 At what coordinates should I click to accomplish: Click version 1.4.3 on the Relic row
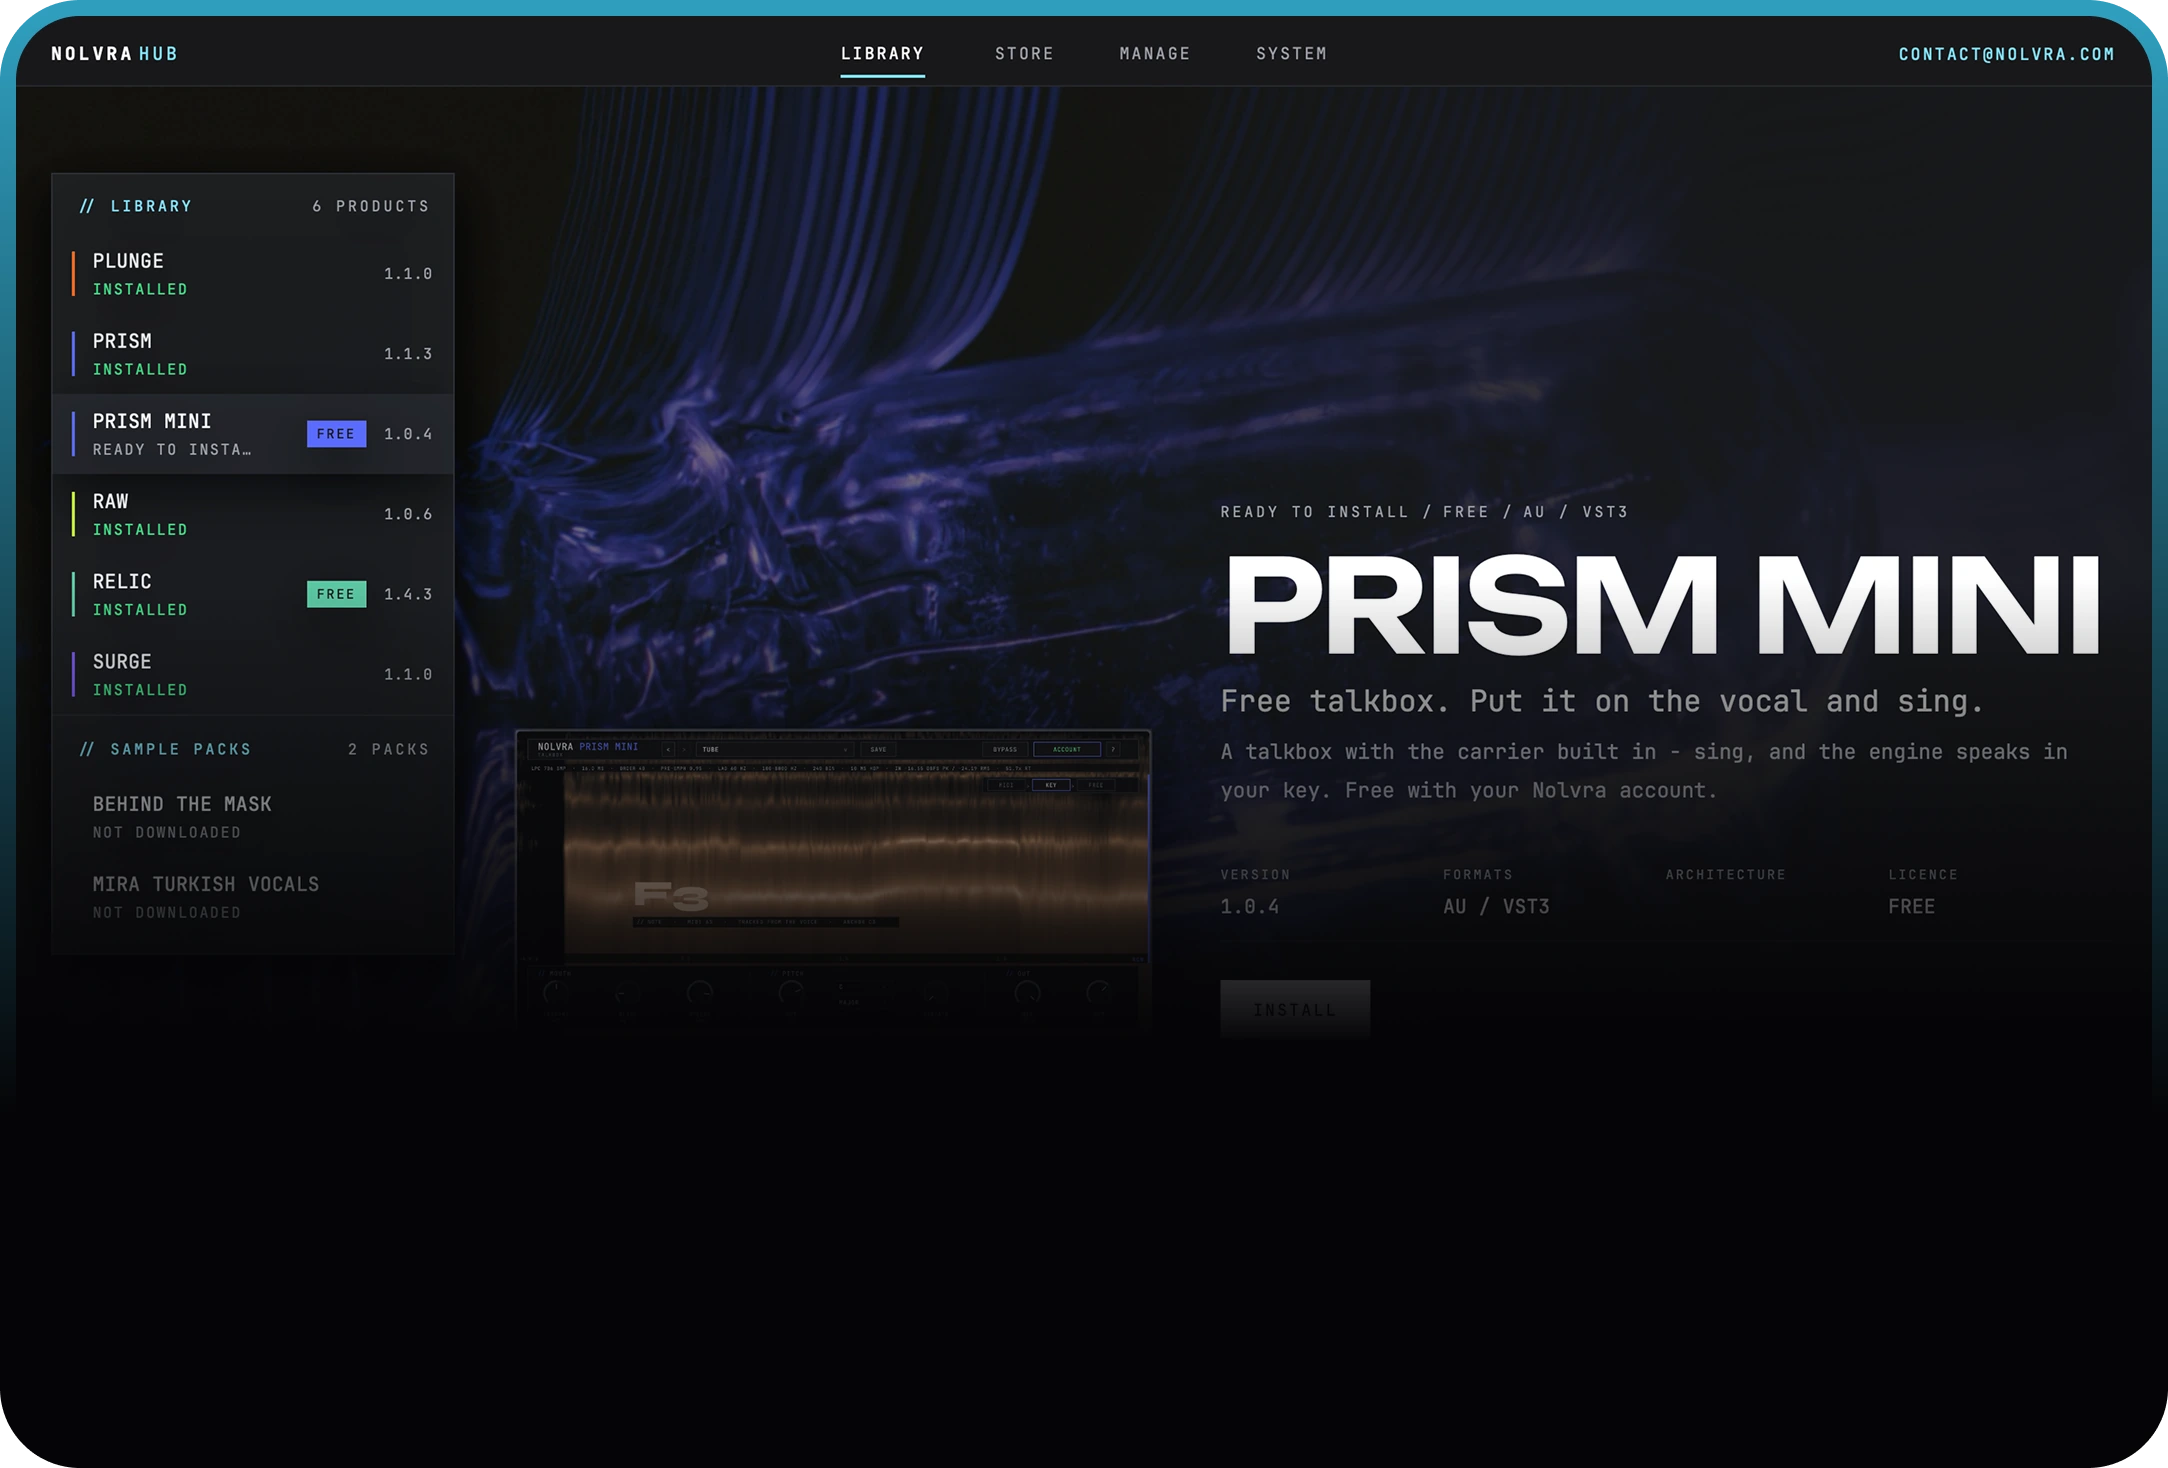[x=408, y=594]
